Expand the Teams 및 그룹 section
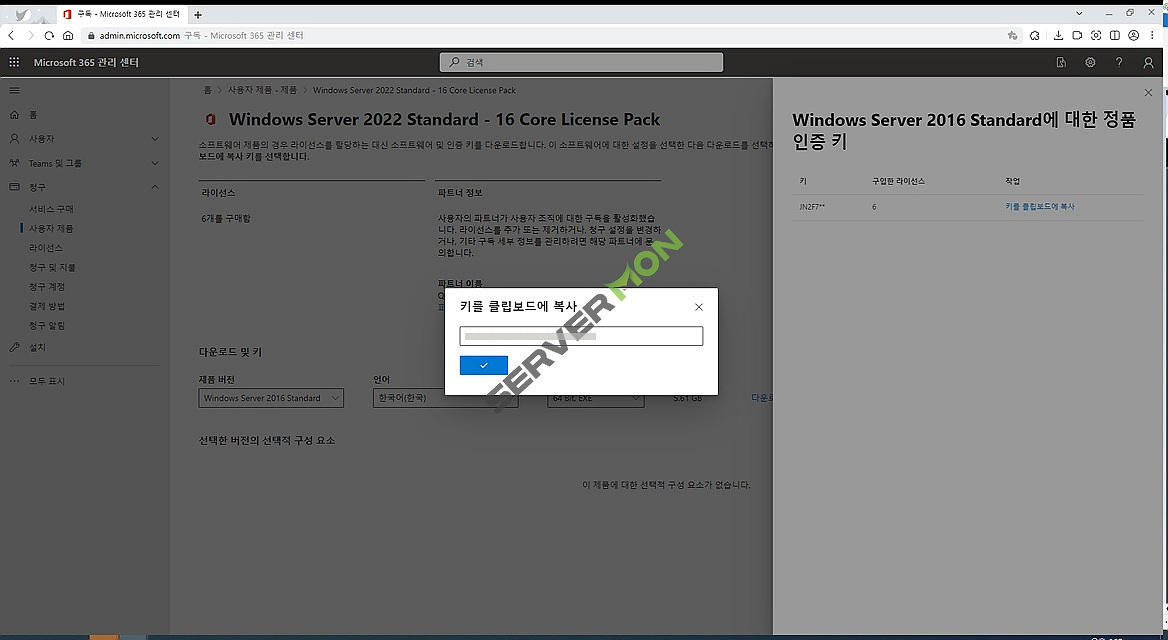Image resolution: width=1168 pixels, height=640 pixels. (83, 163)
